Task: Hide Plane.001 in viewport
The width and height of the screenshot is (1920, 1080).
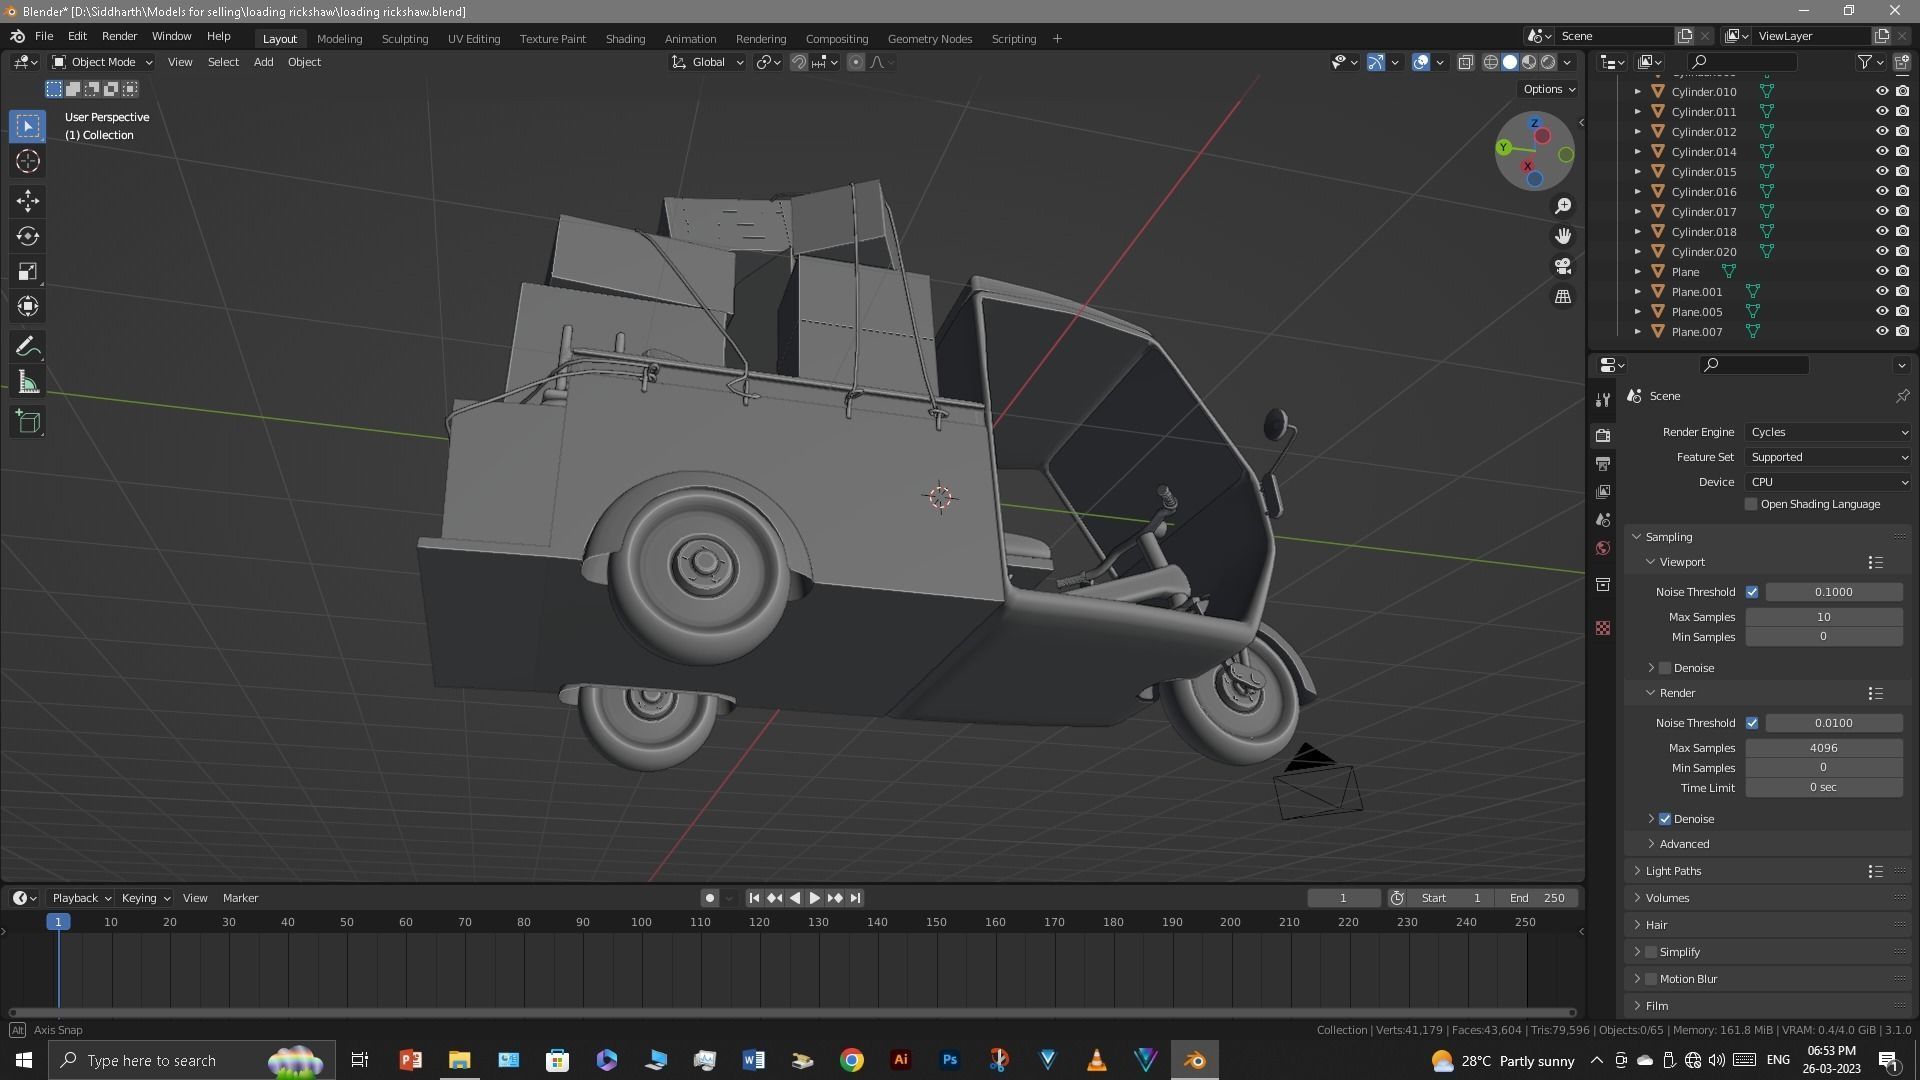Action: [1881, 291]
